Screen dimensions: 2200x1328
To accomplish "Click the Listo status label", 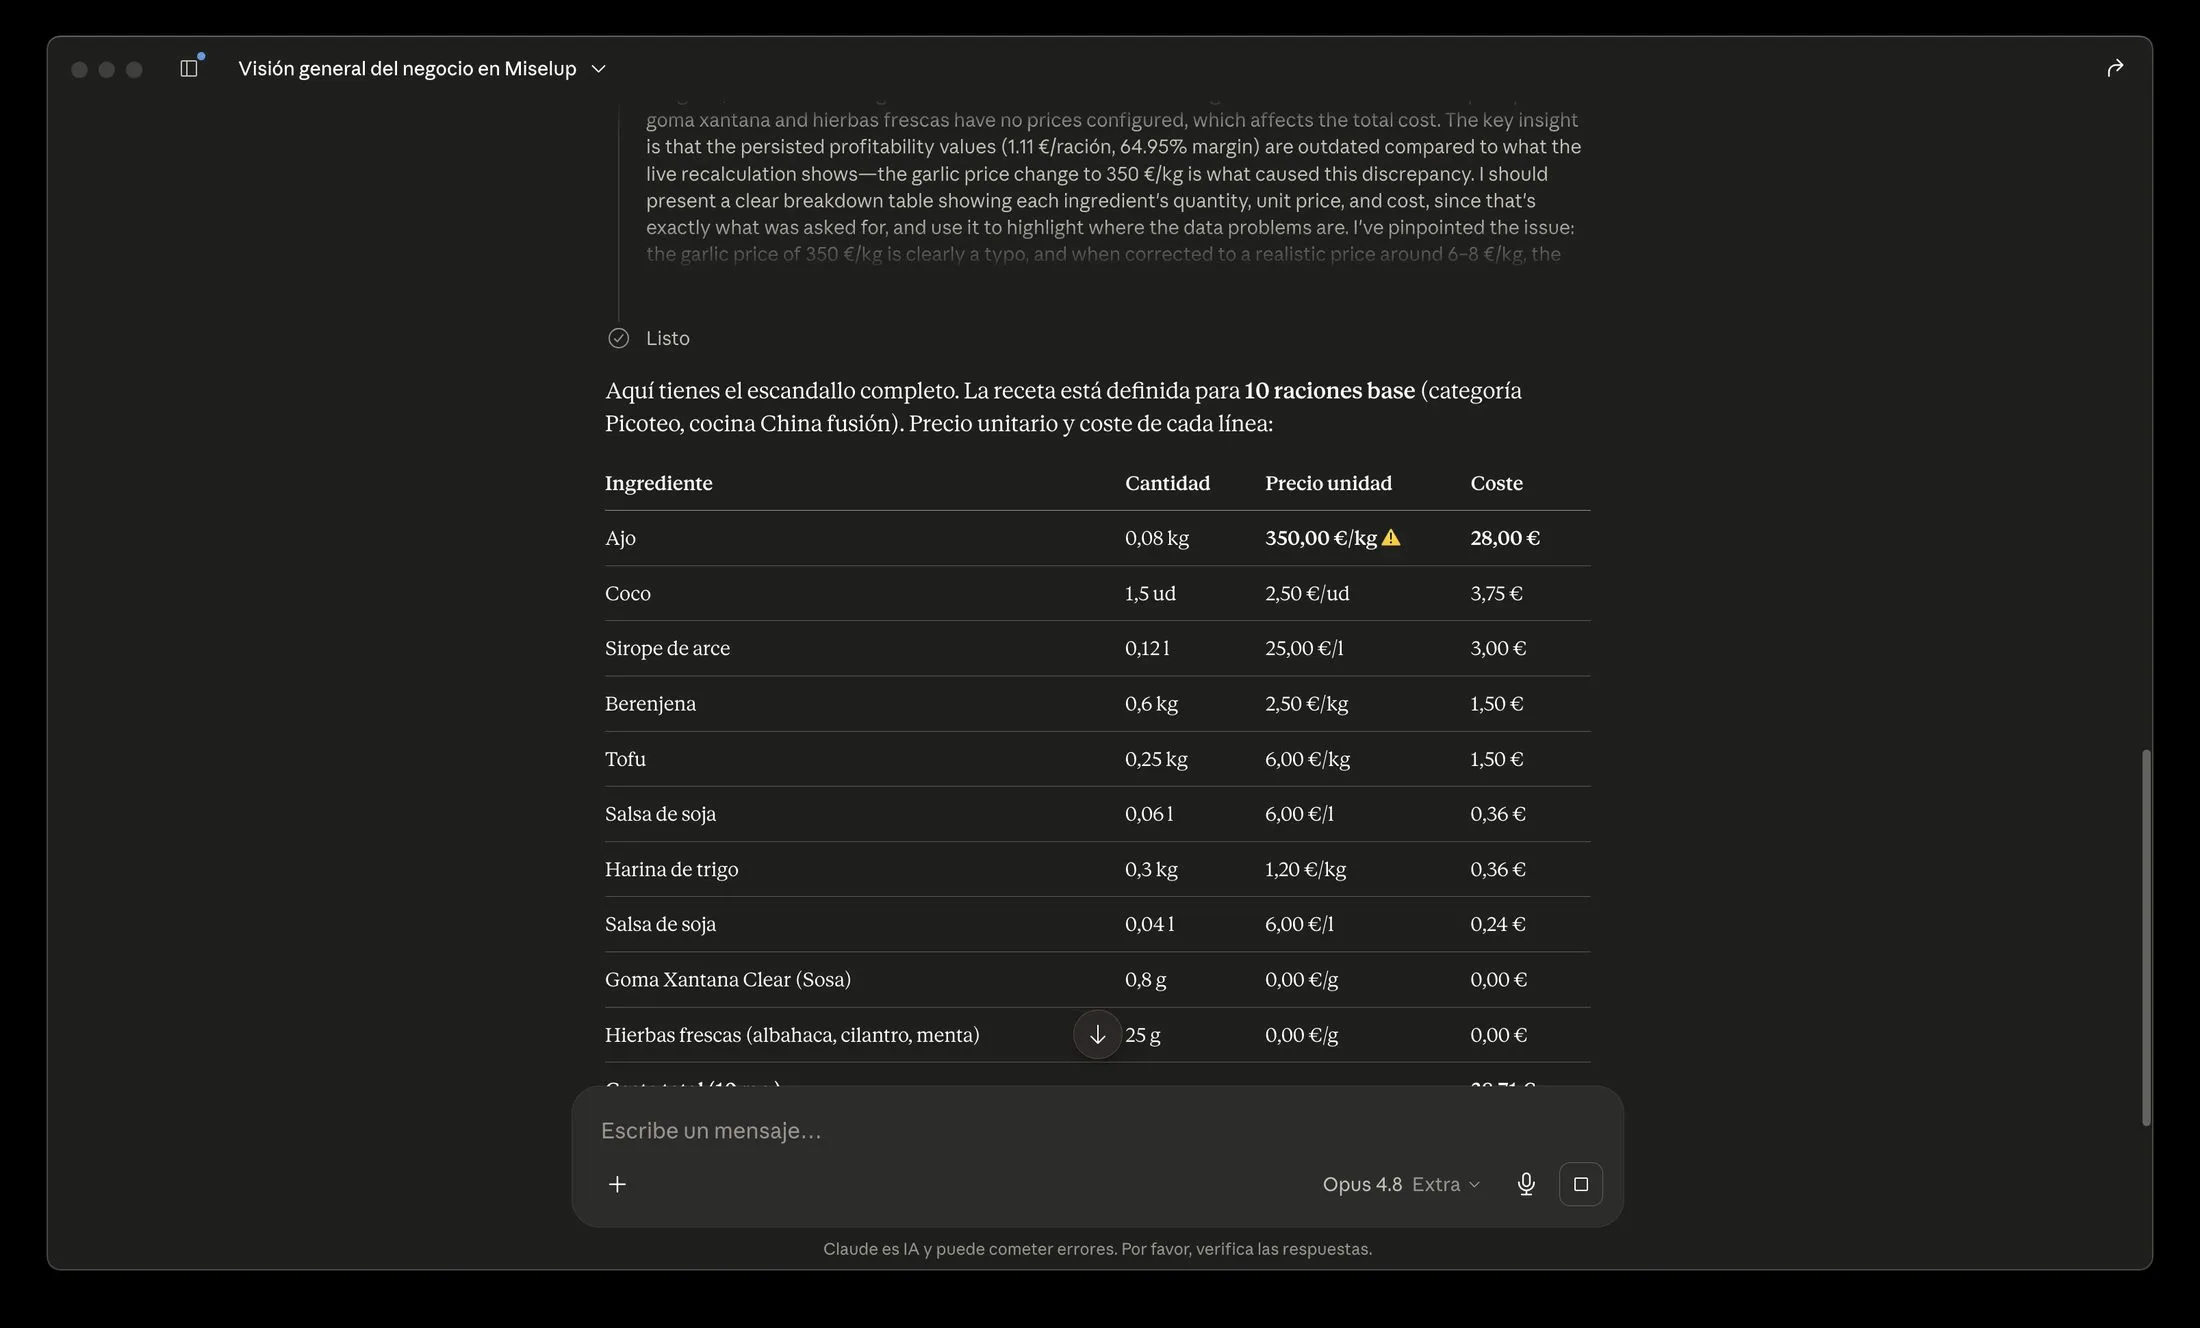I will click(x=668, y=338).
